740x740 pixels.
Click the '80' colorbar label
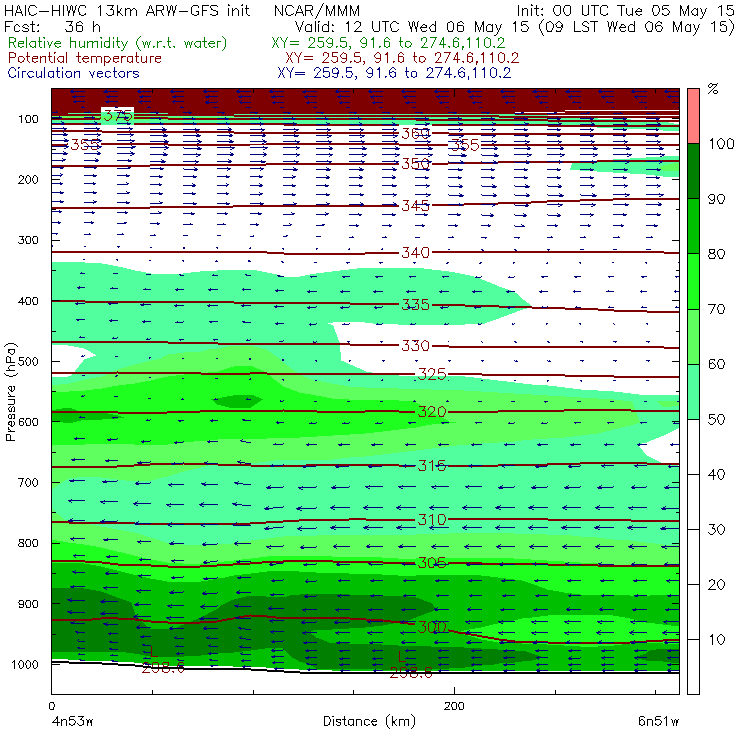pos(716,254)
